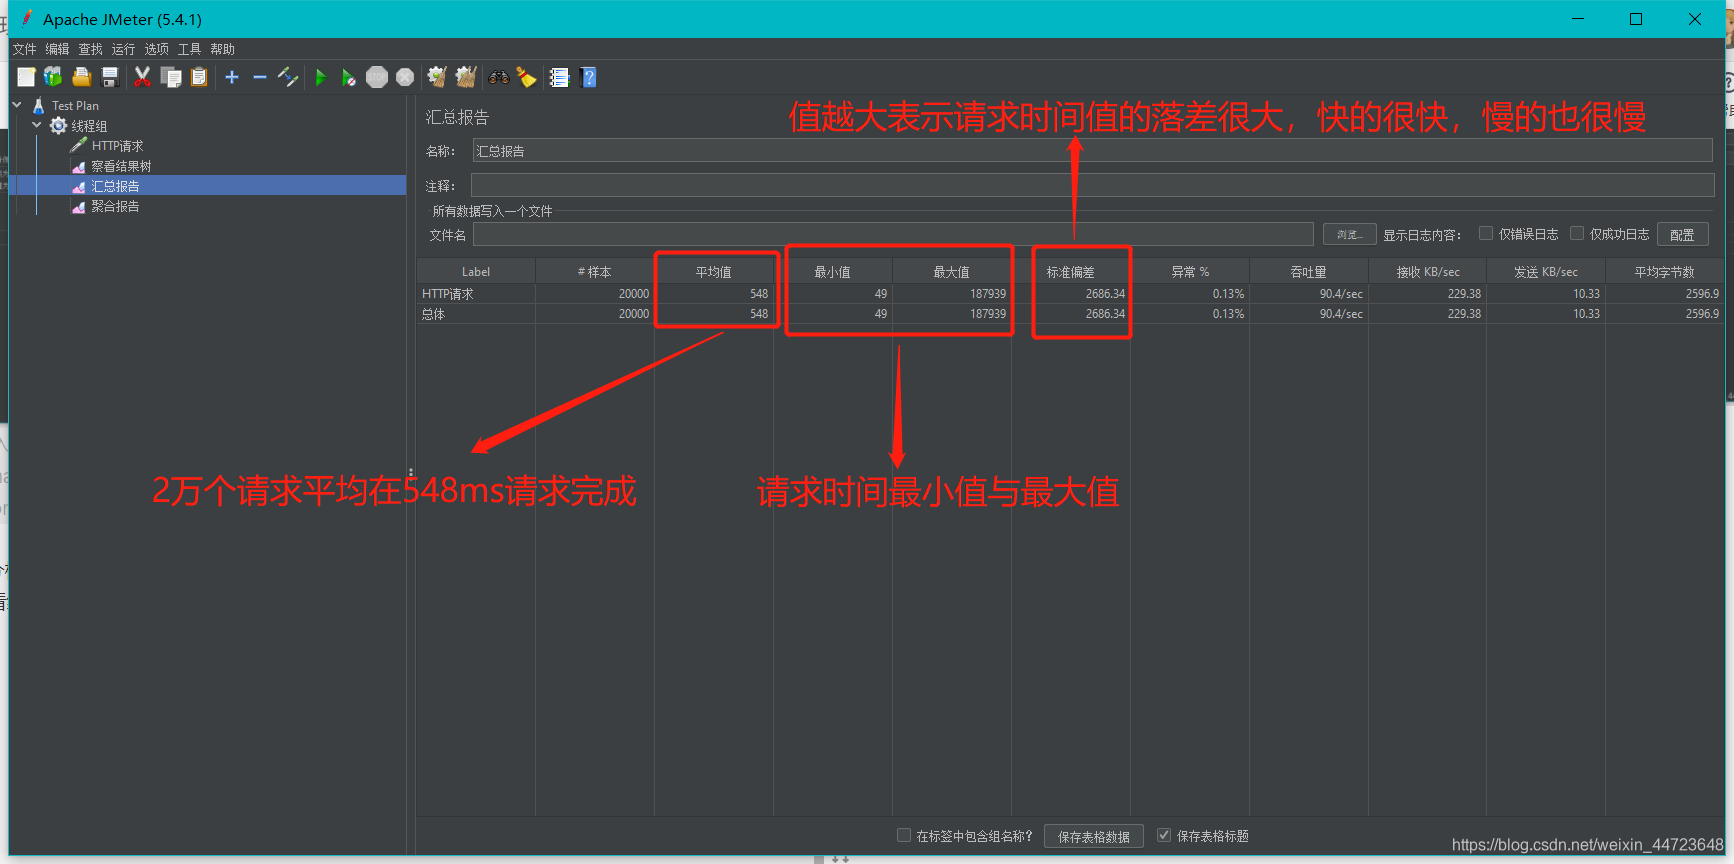Click the Paste clipboard icon
Image resolution: width=1734 pixels, height=864 pixels.
point(199,77)
